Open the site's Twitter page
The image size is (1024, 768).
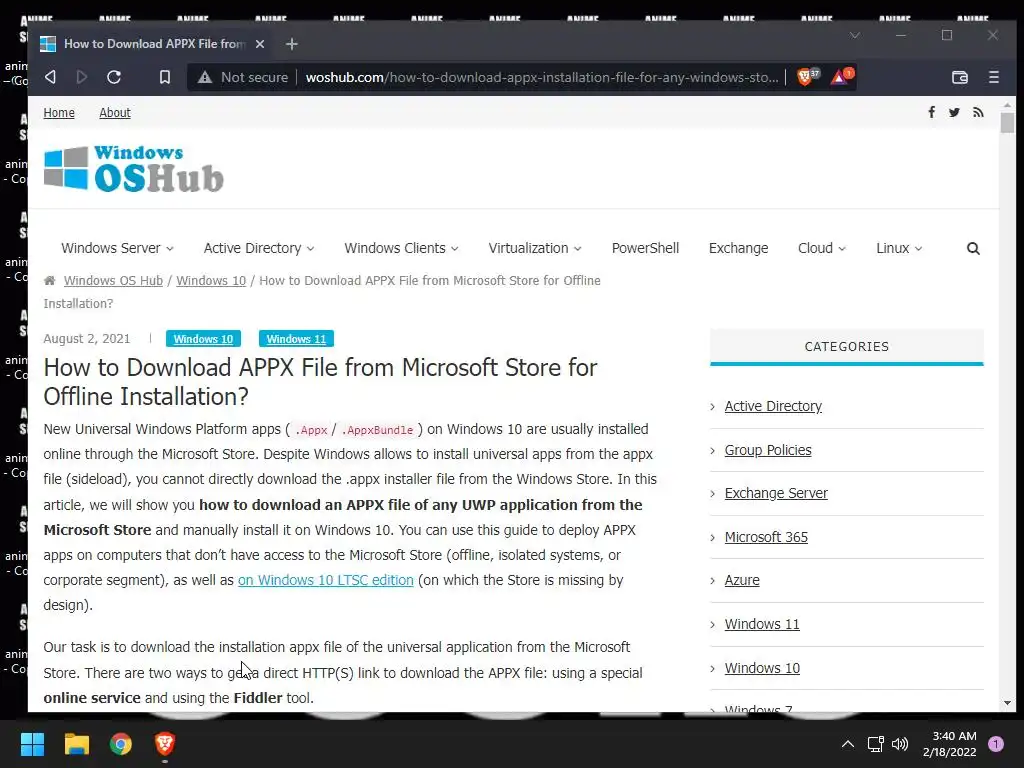[954, 112]
